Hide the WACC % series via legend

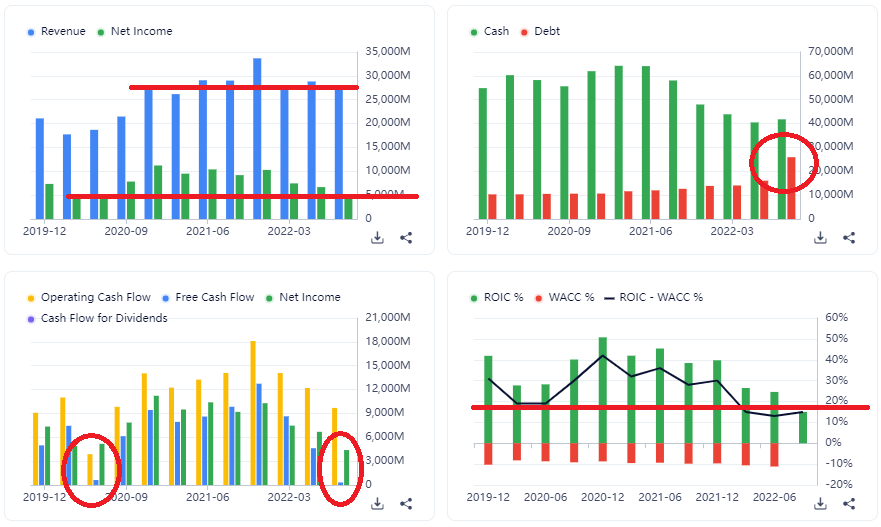(566, 297)
